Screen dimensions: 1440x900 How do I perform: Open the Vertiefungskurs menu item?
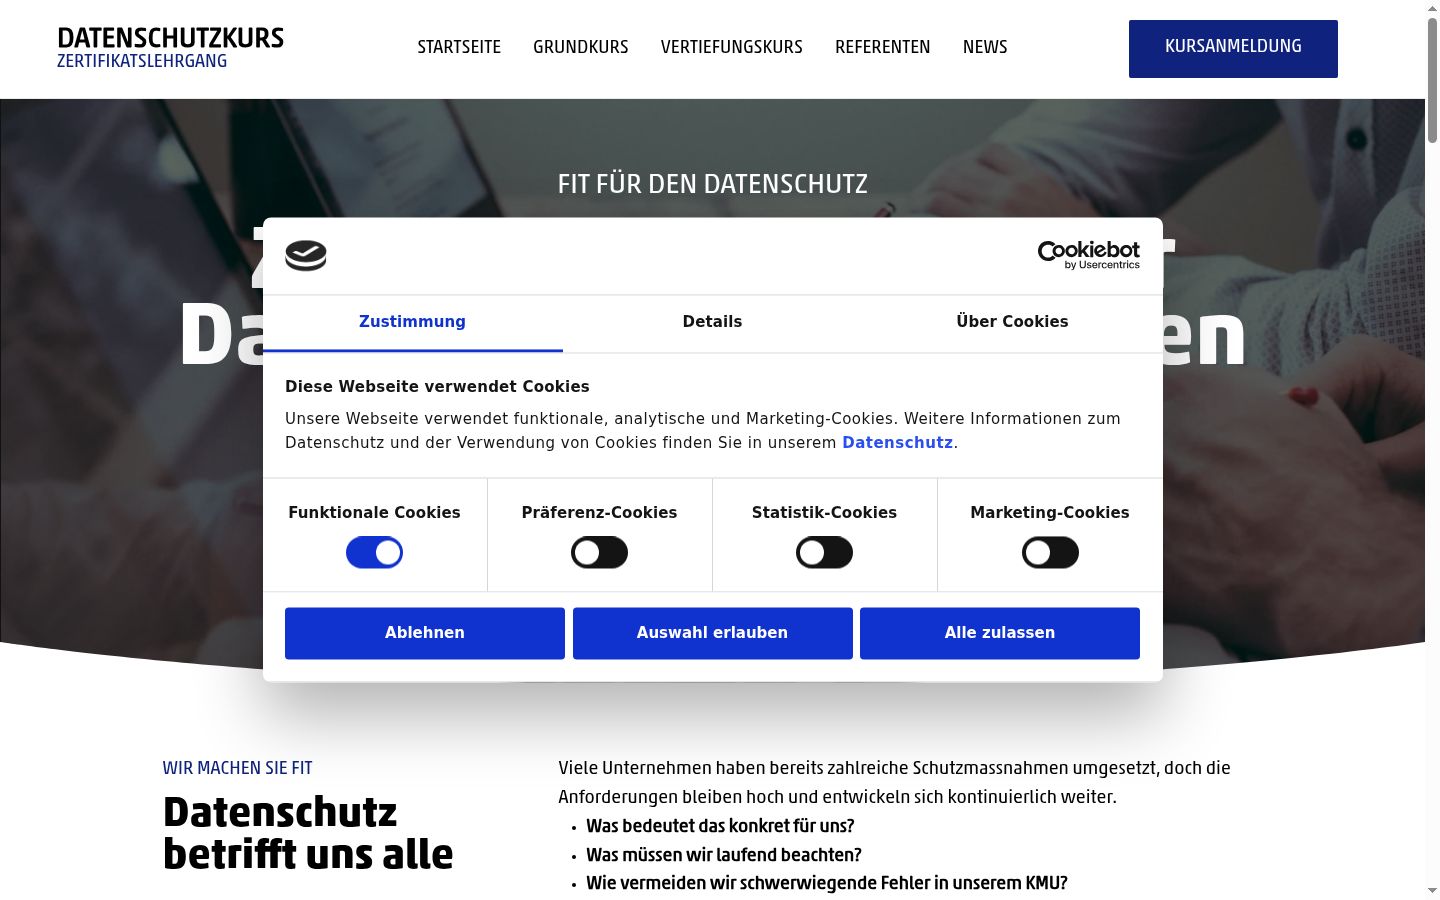(x=732, y=47)
